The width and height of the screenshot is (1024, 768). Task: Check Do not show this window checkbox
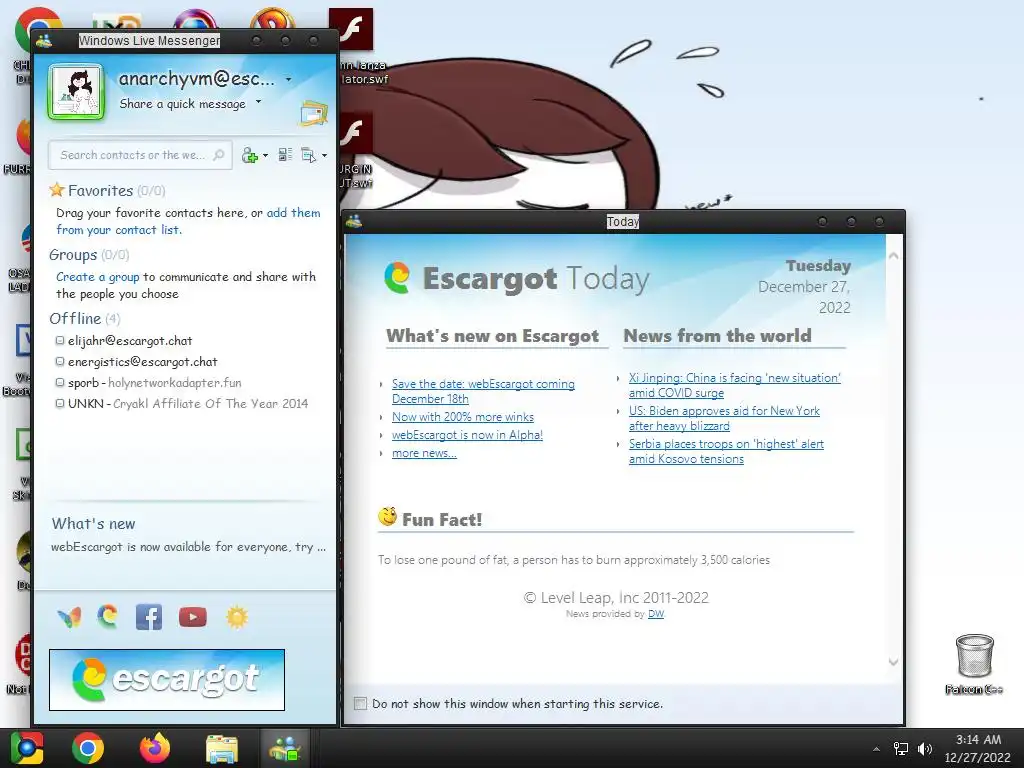(x=360, y=703)
